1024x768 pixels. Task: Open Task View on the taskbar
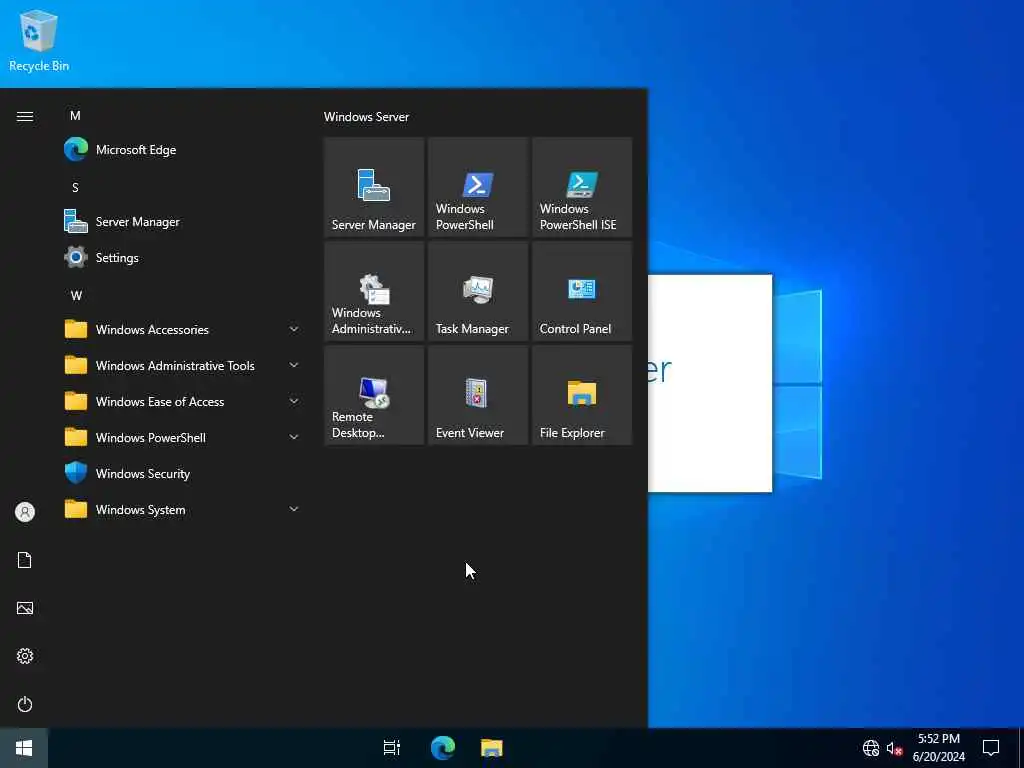[x=392, y=748]
